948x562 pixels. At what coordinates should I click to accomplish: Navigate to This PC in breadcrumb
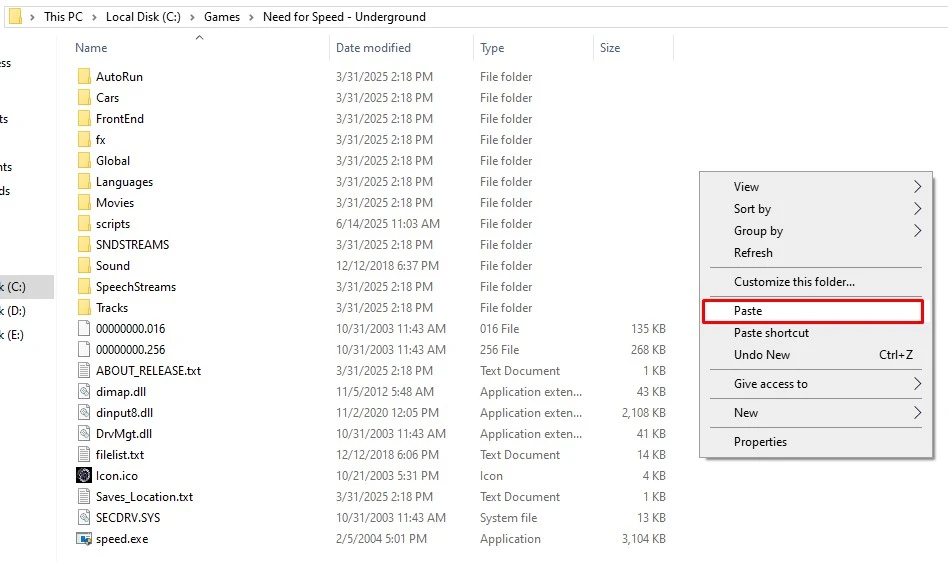point(63,17)
